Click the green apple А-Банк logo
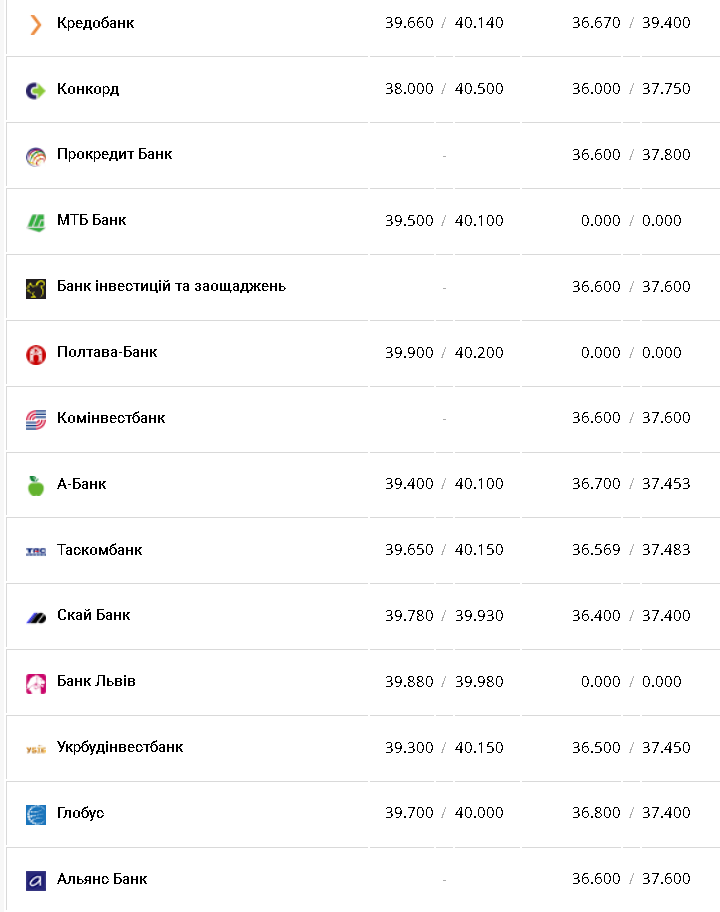The width and height of the screenshot is (720, 912). click(36, 486)
